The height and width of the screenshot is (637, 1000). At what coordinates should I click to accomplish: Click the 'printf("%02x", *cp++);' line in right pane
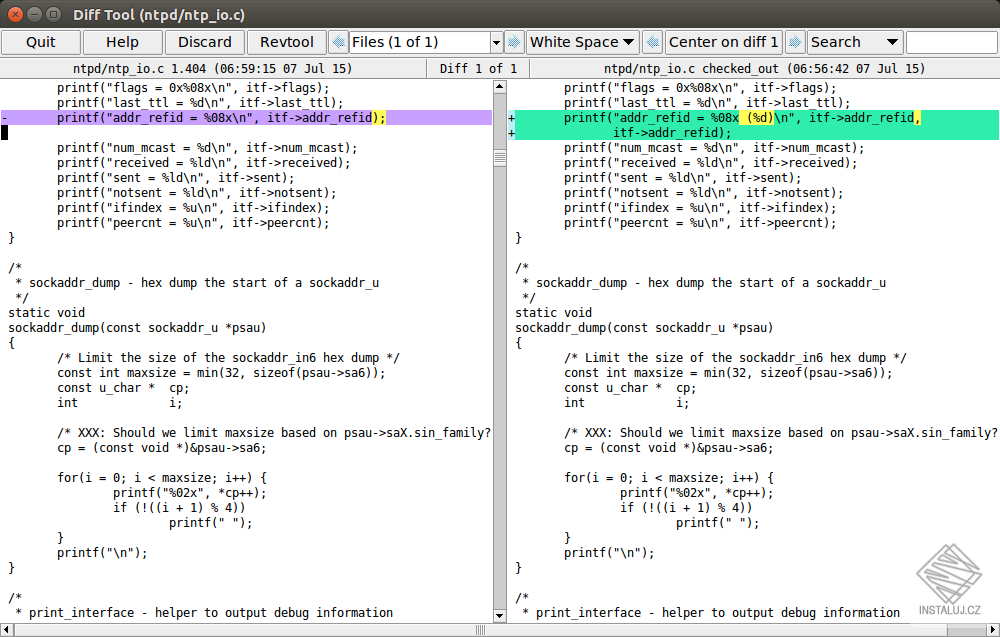pyautogui.click(x=696, y=493)
